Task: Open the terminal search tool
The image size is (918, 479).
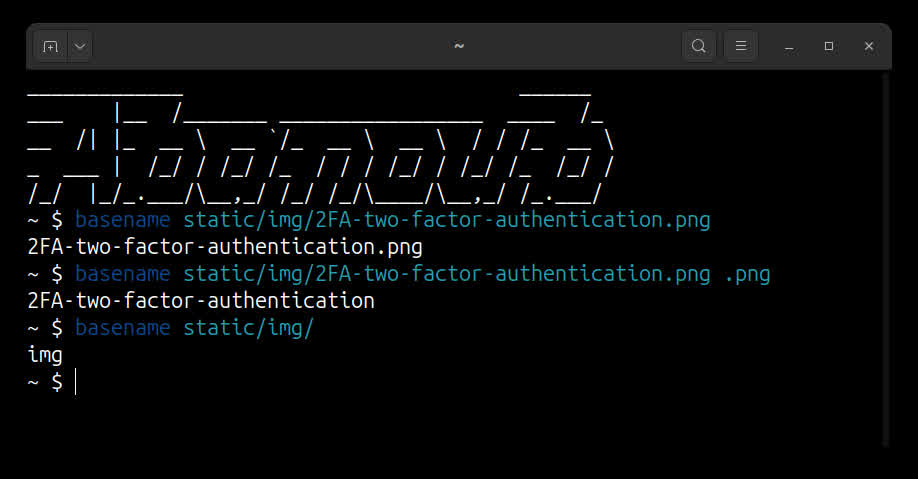Action: tap(699, 46)
